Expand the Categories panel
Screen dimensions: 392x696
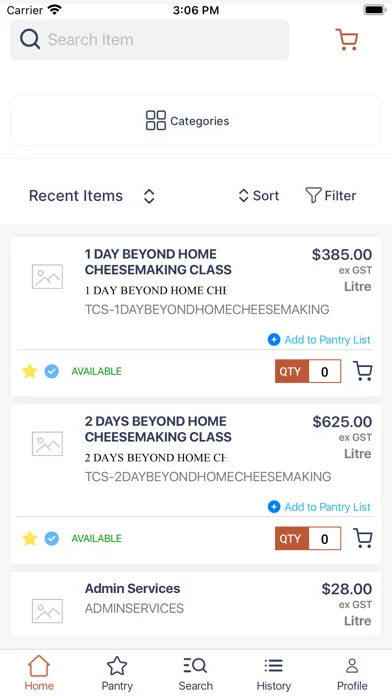195,121
